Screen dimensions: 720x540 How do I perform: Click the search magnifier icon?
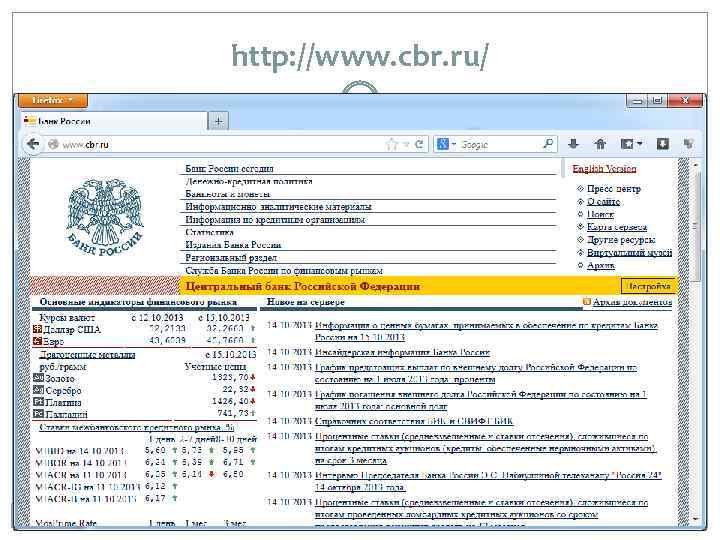pos(547,144)
